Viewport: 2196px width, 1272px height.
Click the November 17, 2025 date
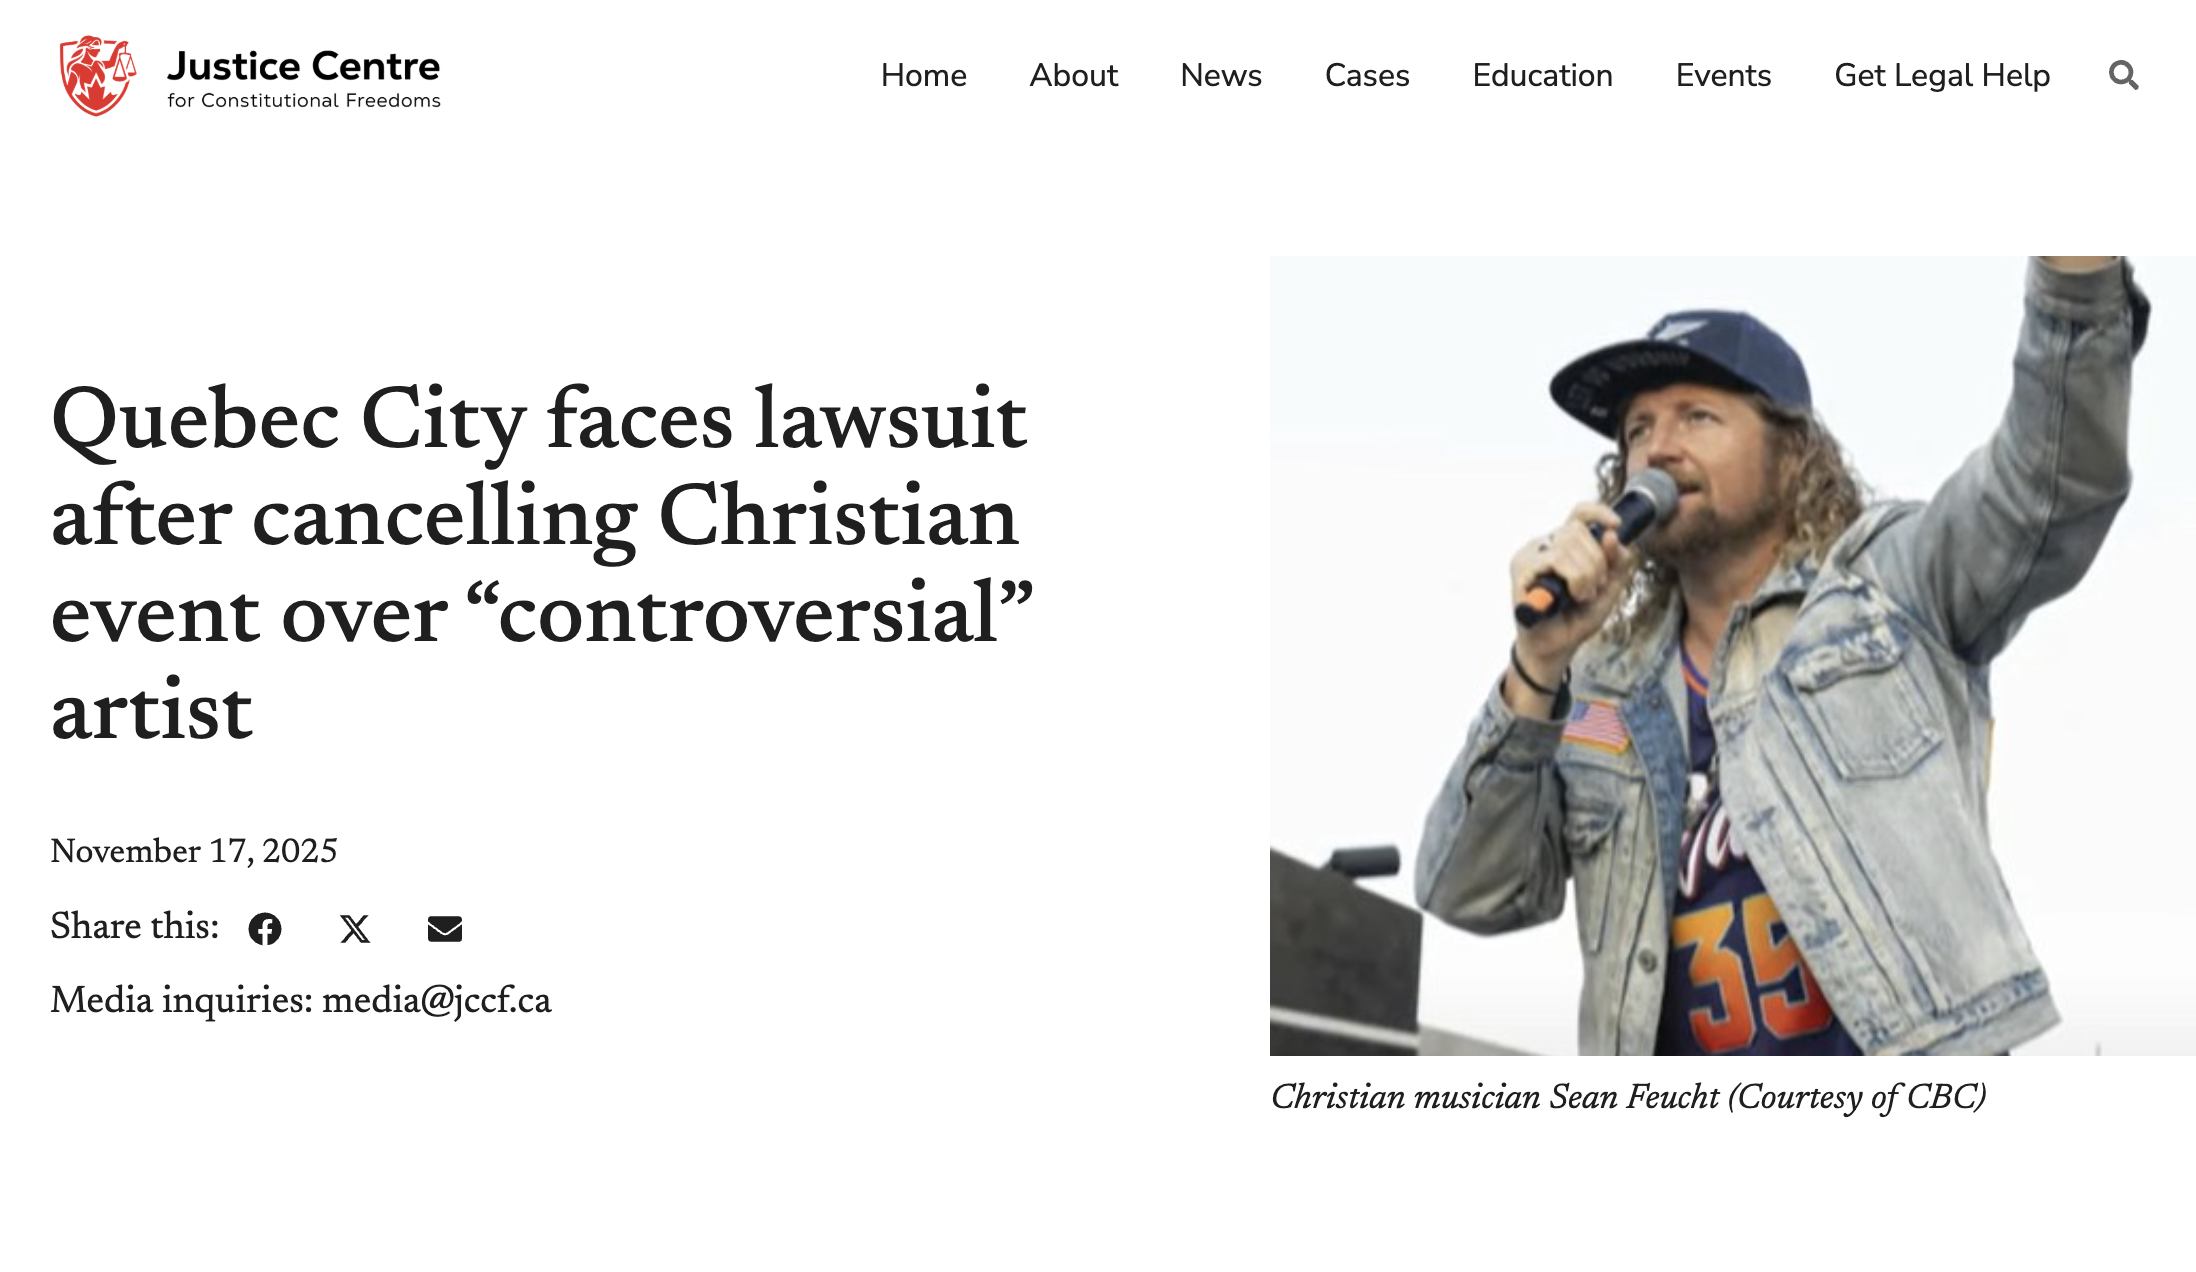(194, 851)
